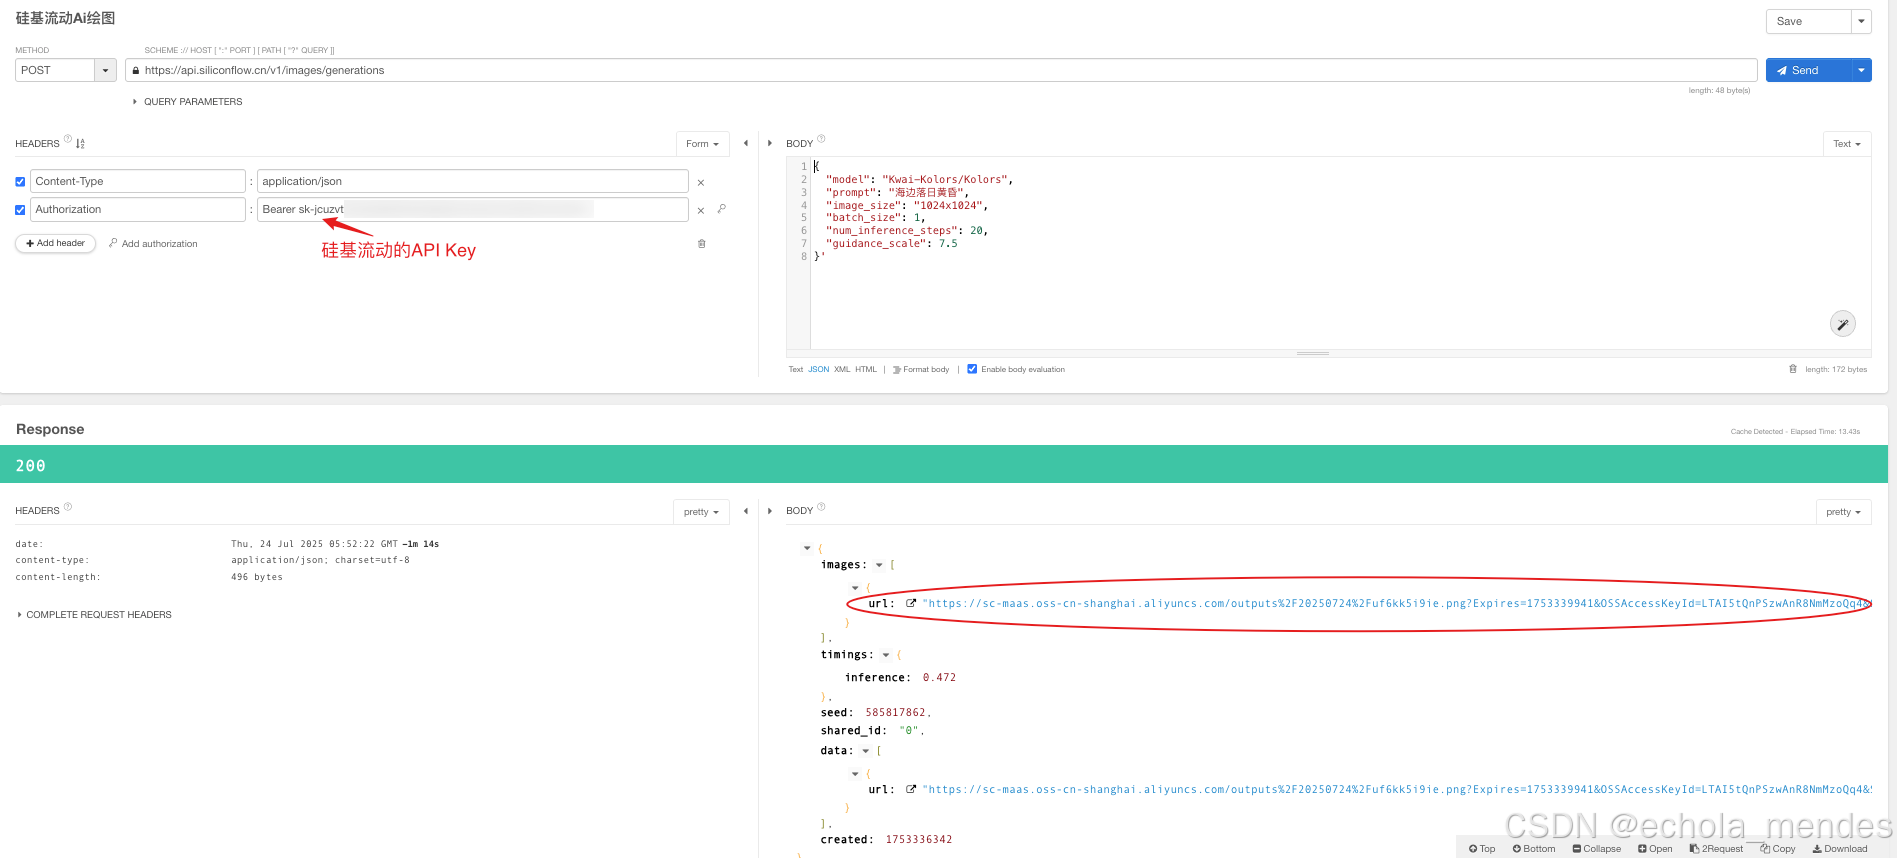Click trash icon to clear request body
This screenshot has width=1897, height=858.
1793,369
